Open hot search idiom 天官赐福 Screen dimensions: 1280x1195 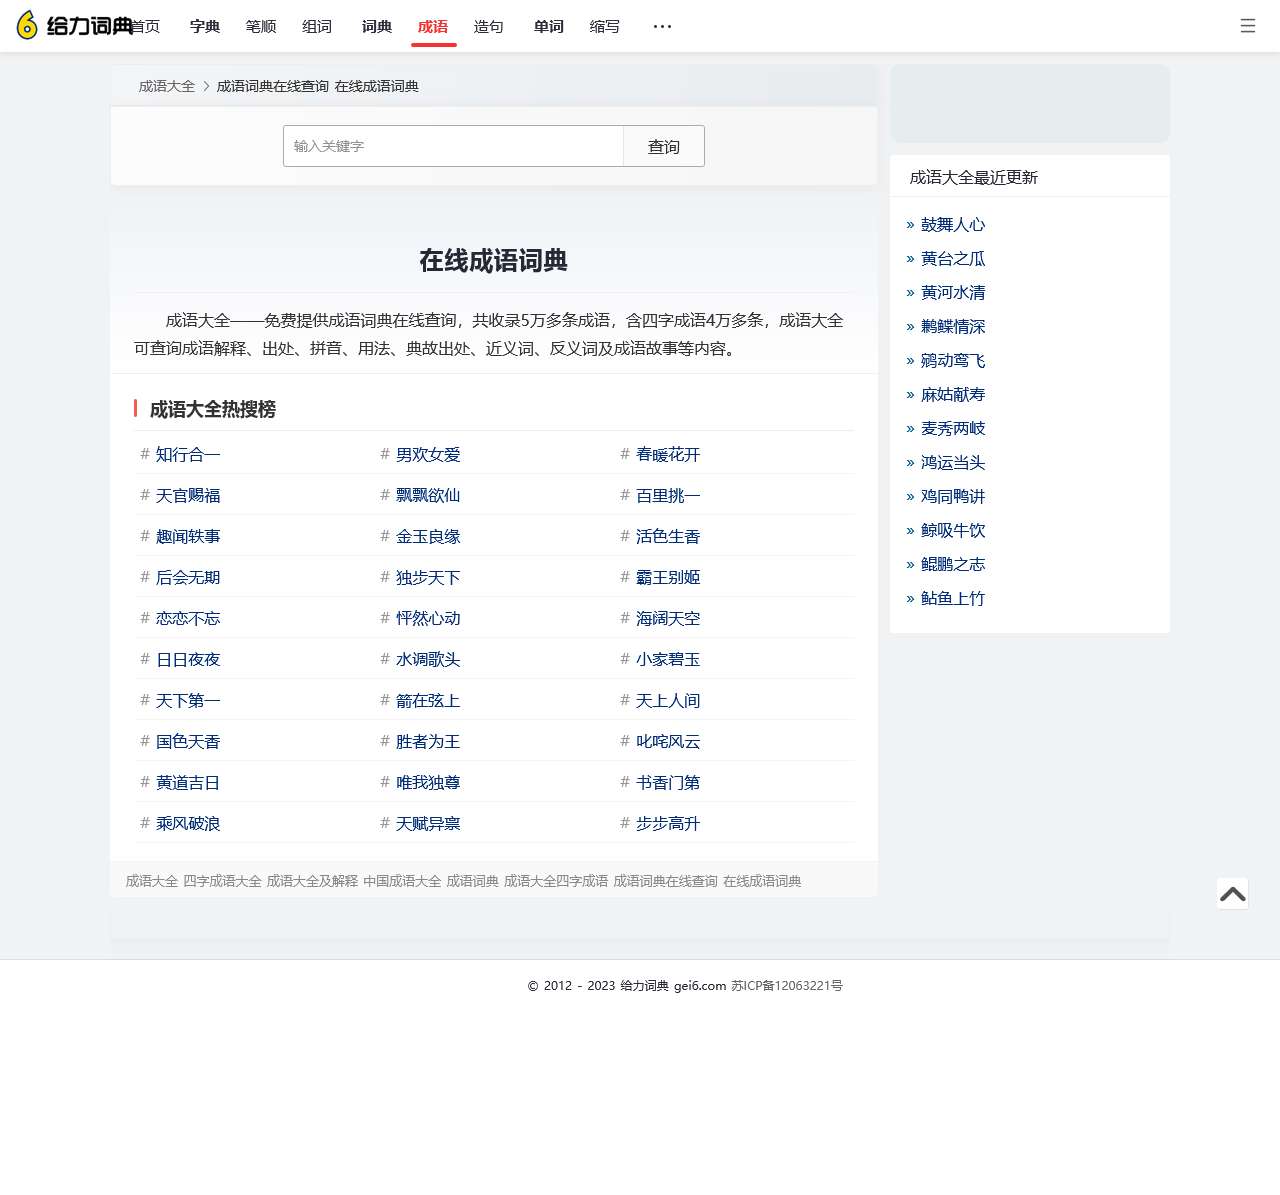188,495
